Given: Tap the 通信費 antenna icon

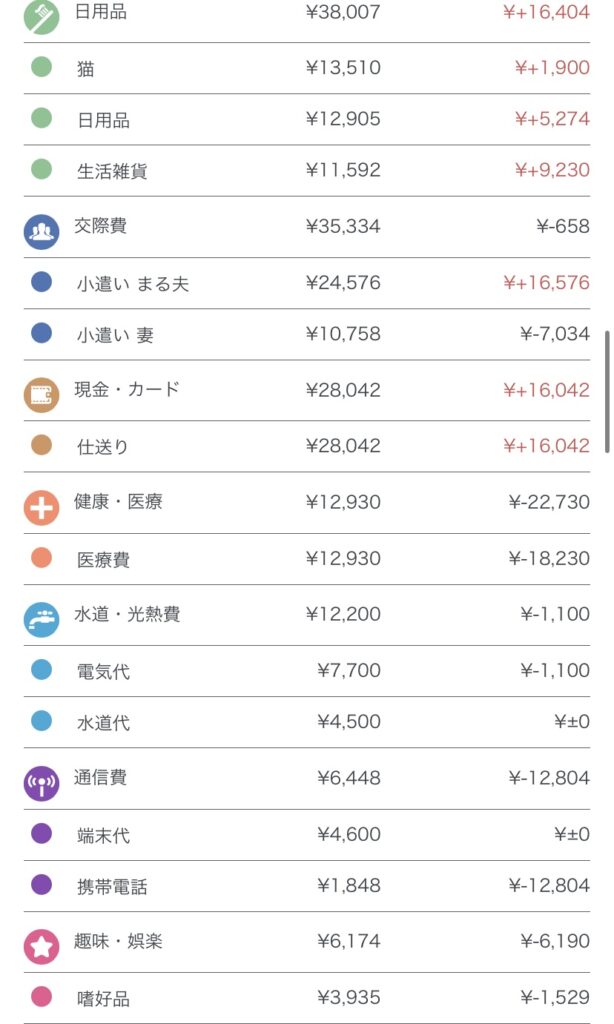Looking at the screenshot, I should click(41, 782).
